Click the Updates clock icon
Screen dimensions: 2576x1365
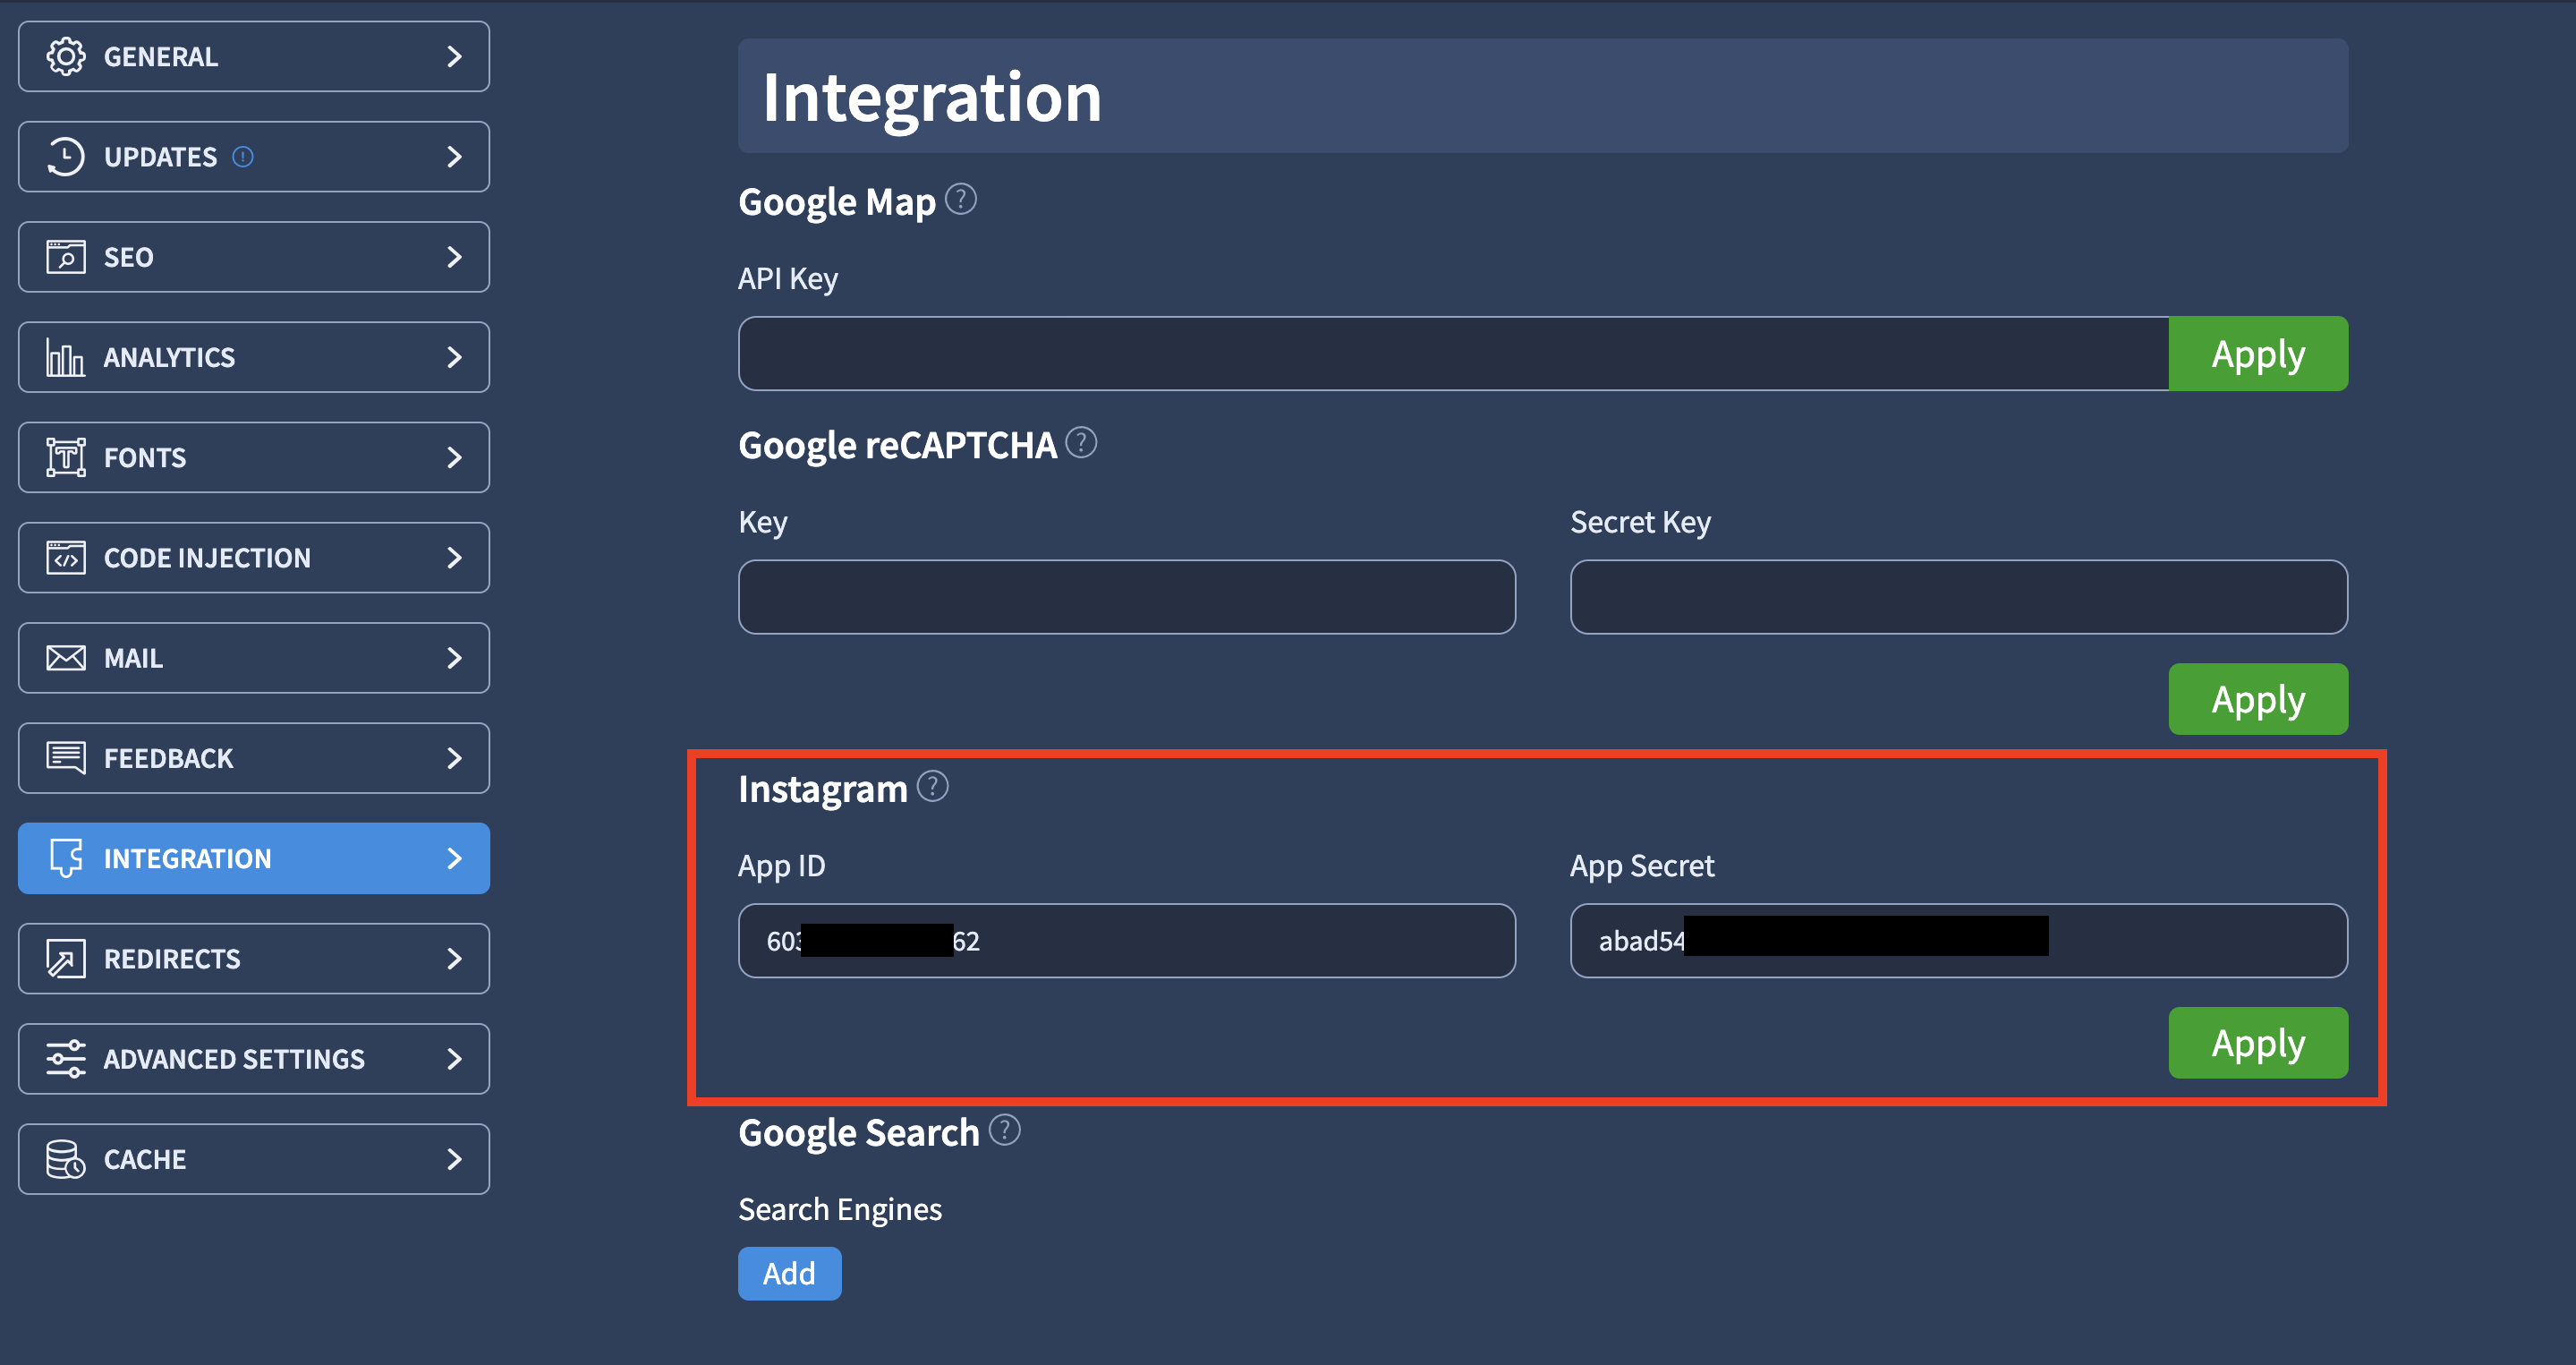tap(66, 157)
